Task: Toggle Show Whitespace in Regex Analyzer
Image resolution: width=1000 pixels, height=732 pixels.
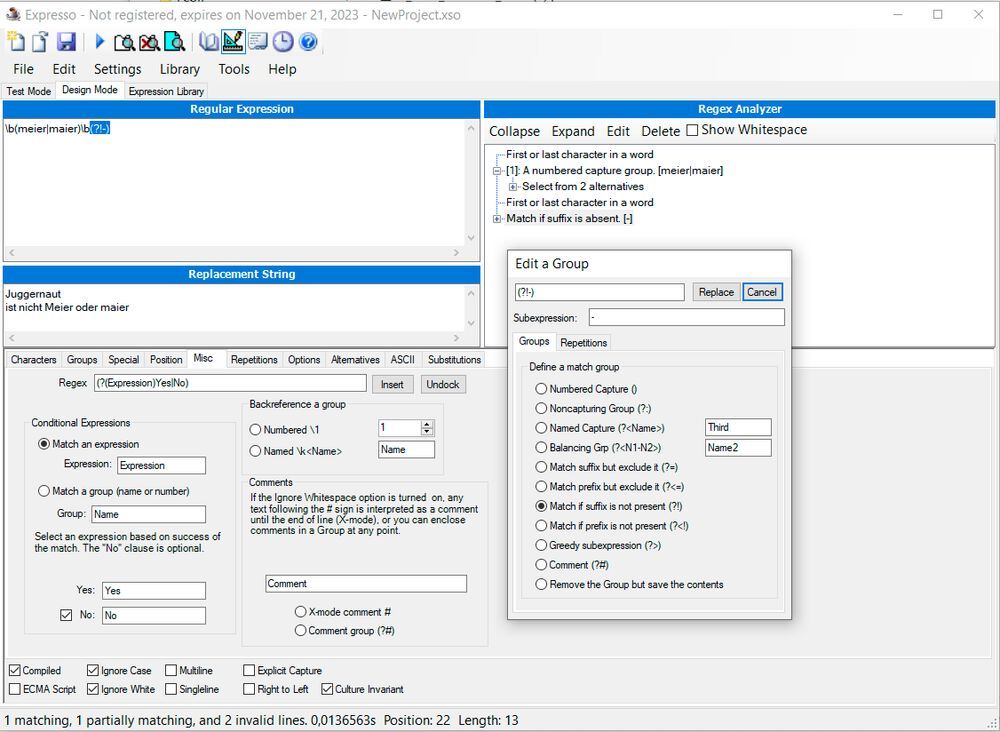Action: tap(690, 130)
